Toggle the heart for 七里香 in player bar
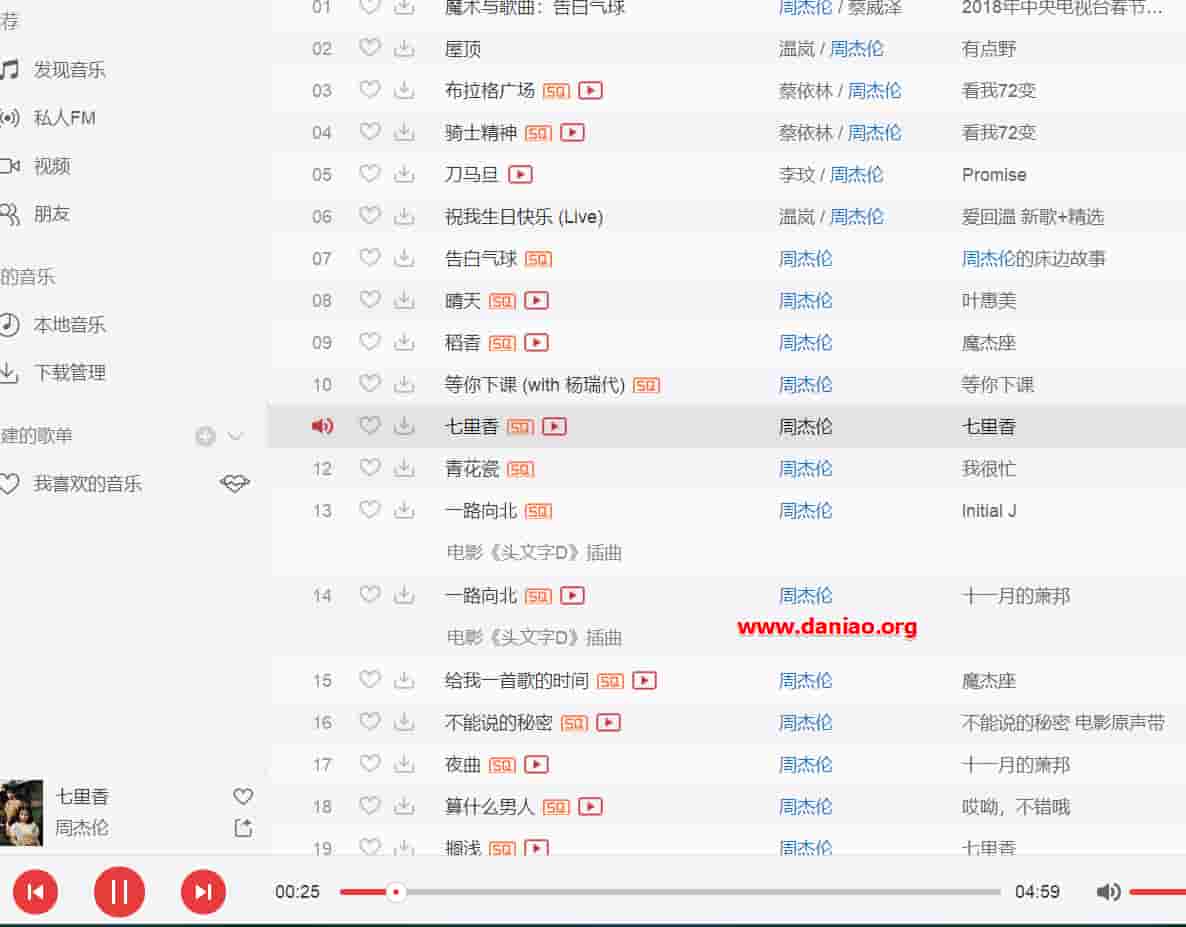 click(x=243, y=796)
